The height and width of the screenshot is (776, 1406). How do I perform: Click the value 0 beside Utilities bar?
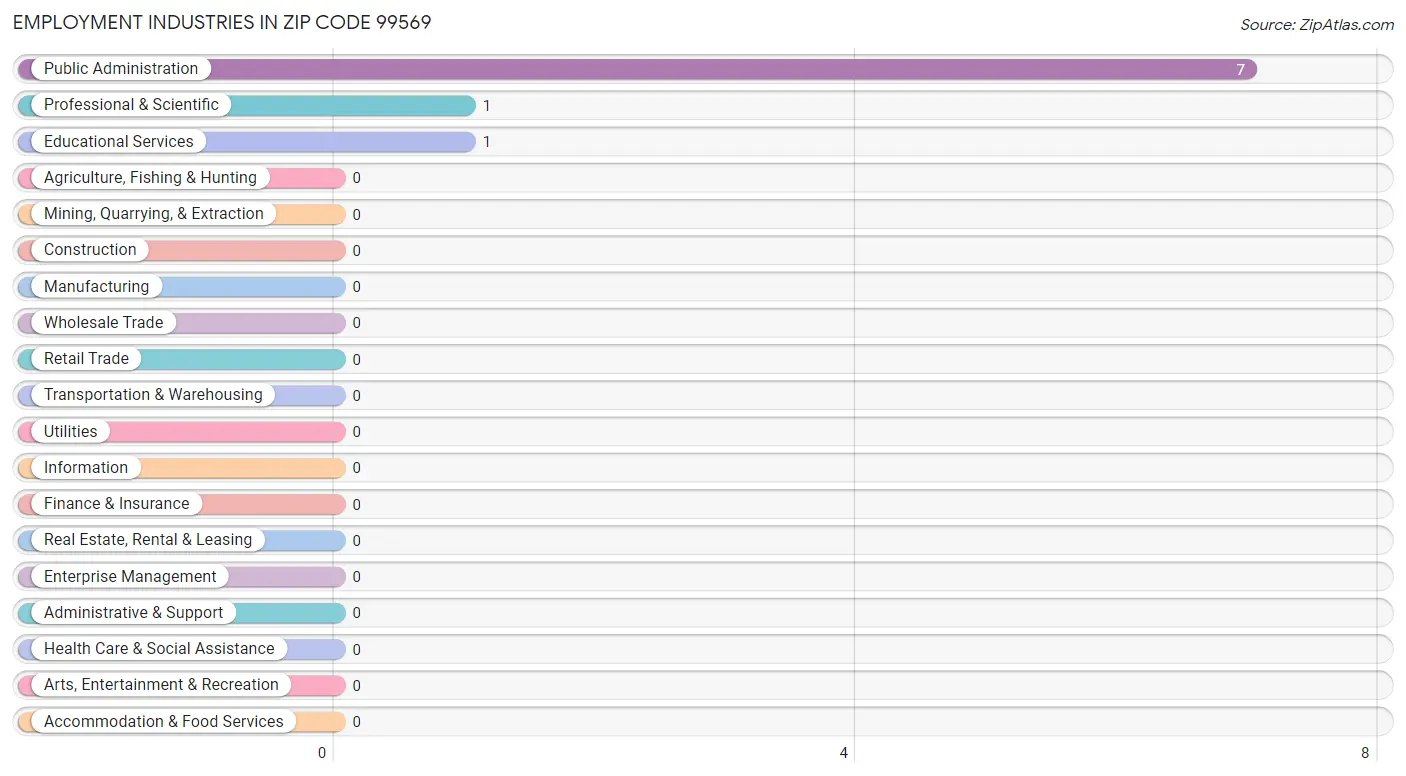point(357,432)
